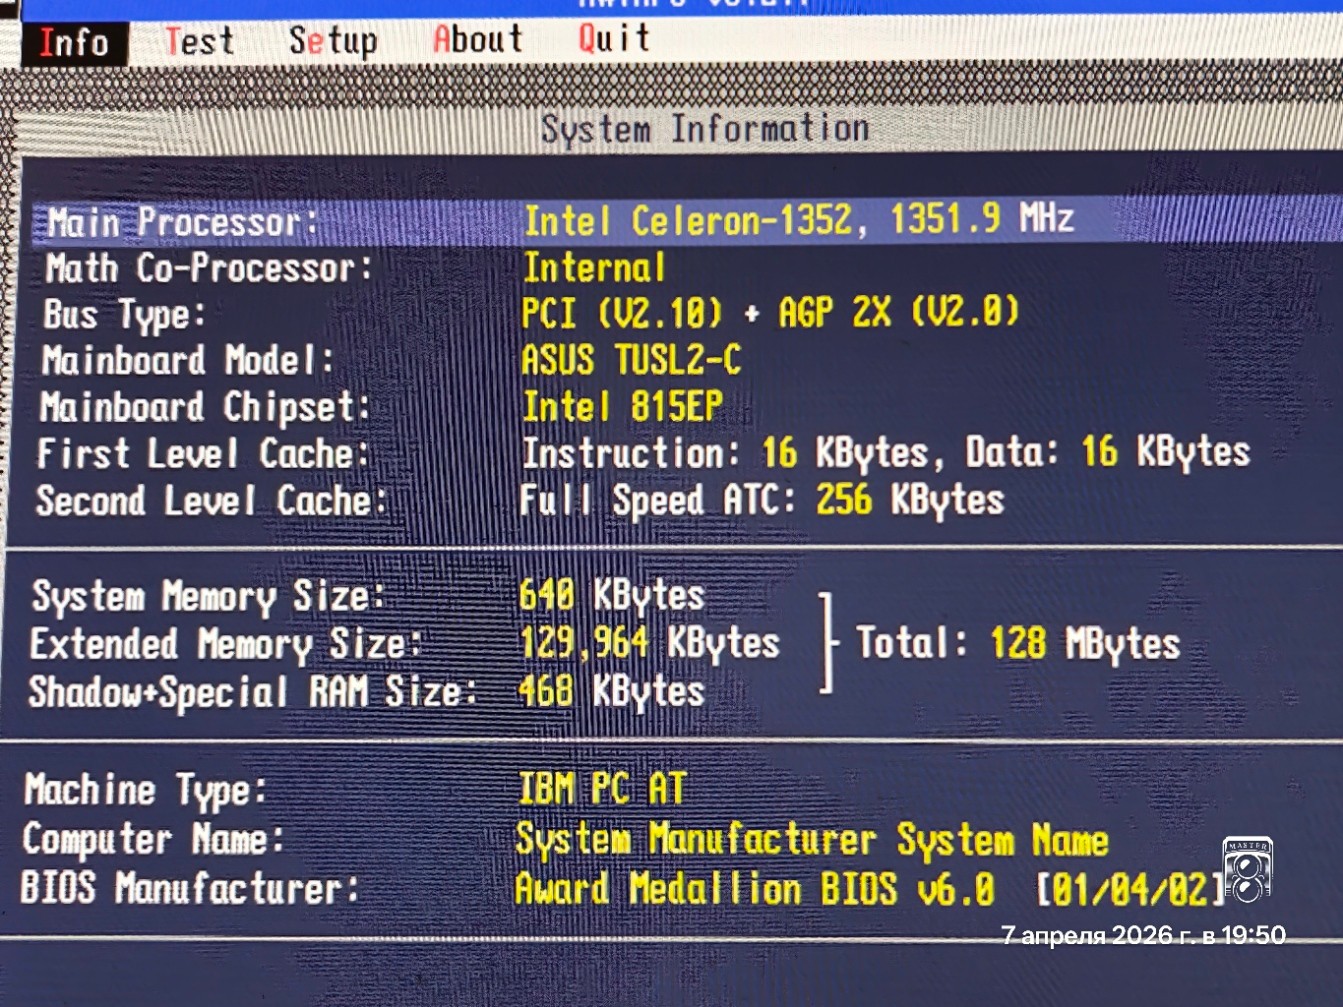Click the System Information title
Image resolution: width=1343 pixels, height=1007 pixels.
point(705,129)
